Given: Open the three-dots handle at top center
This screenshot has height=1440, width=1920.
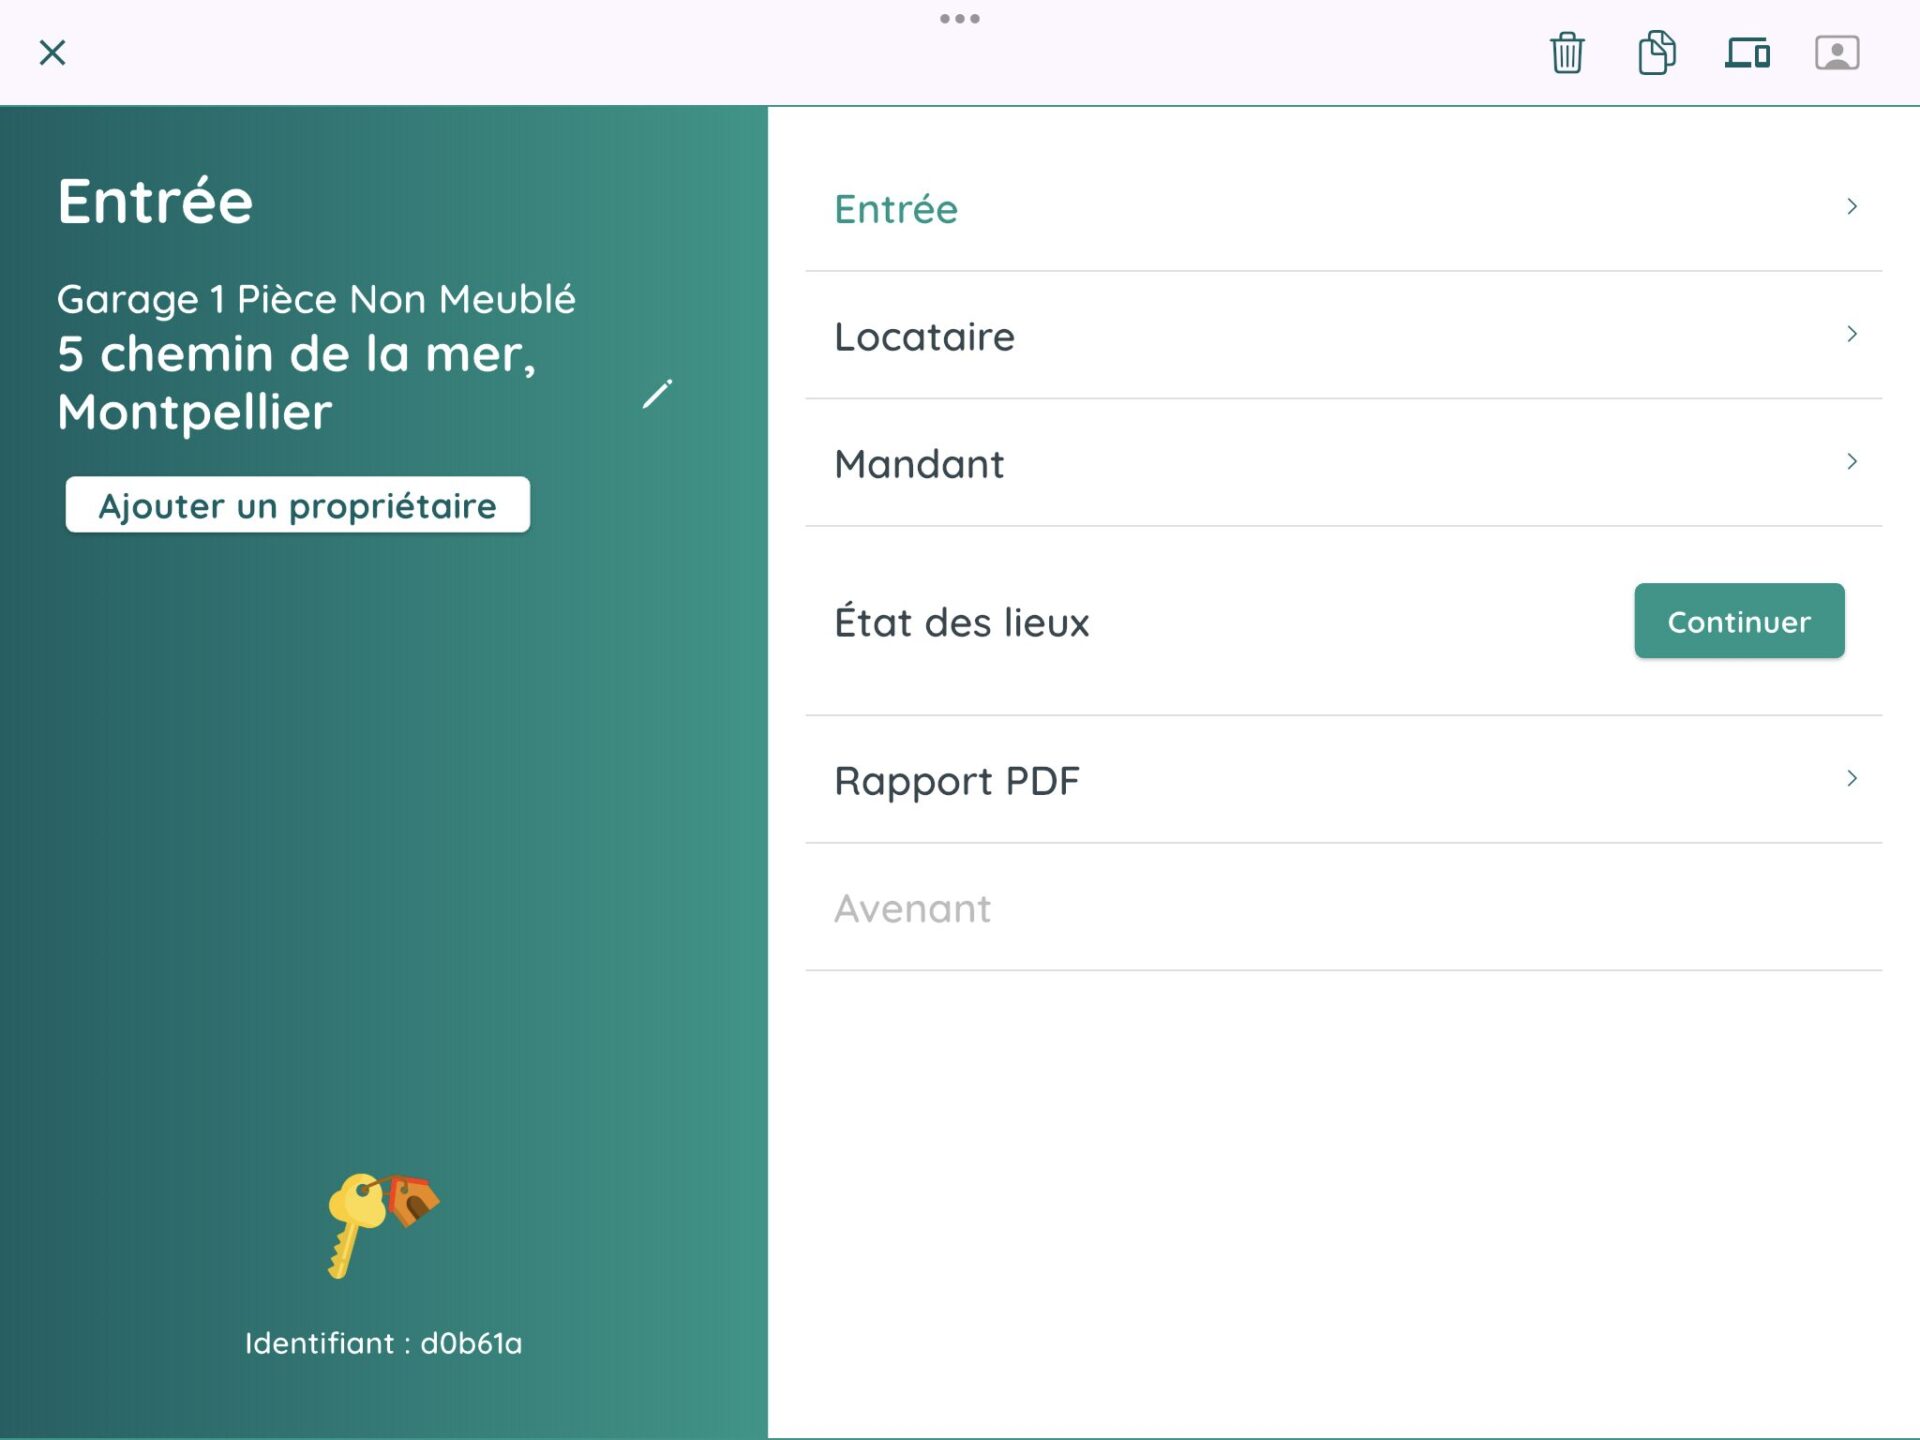Looking at the screenshot, I should tap(960, 18).
